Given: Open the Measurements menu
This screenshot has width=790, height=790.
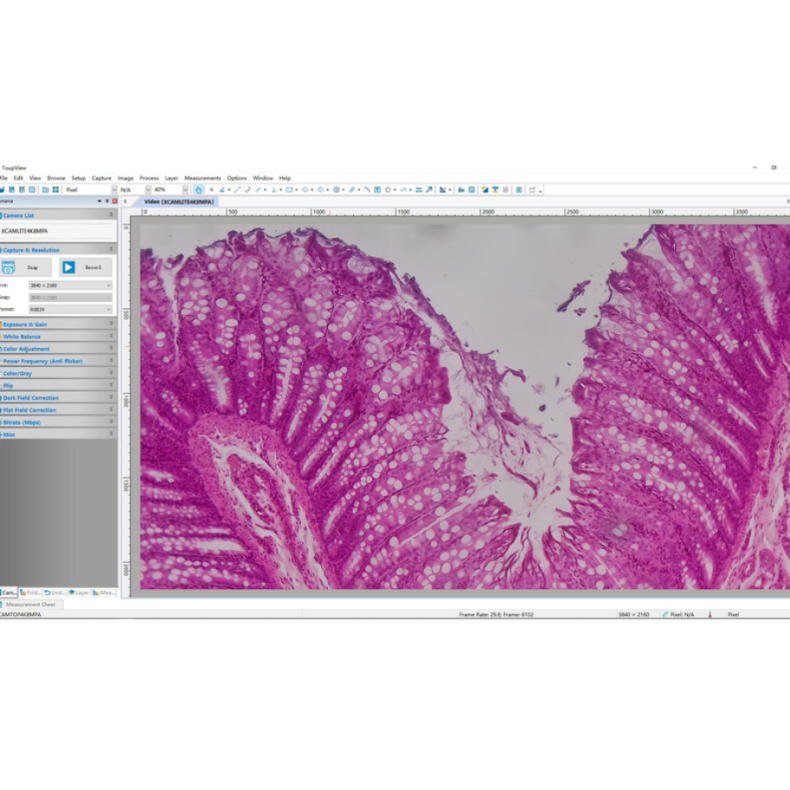Looking at the screenshot, I should (202, 178).
